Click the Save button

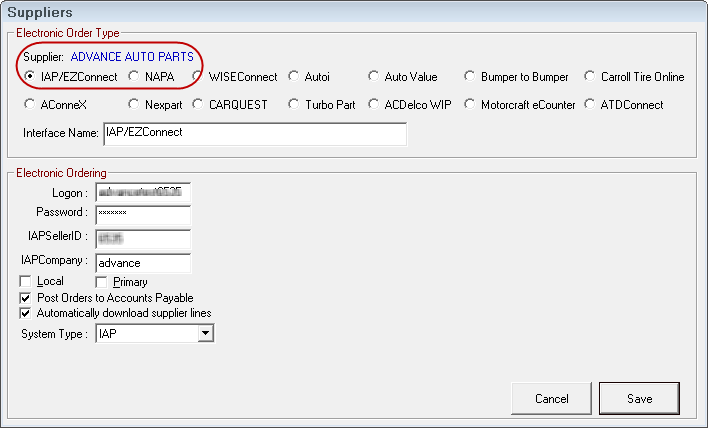[x=639, y=398]
